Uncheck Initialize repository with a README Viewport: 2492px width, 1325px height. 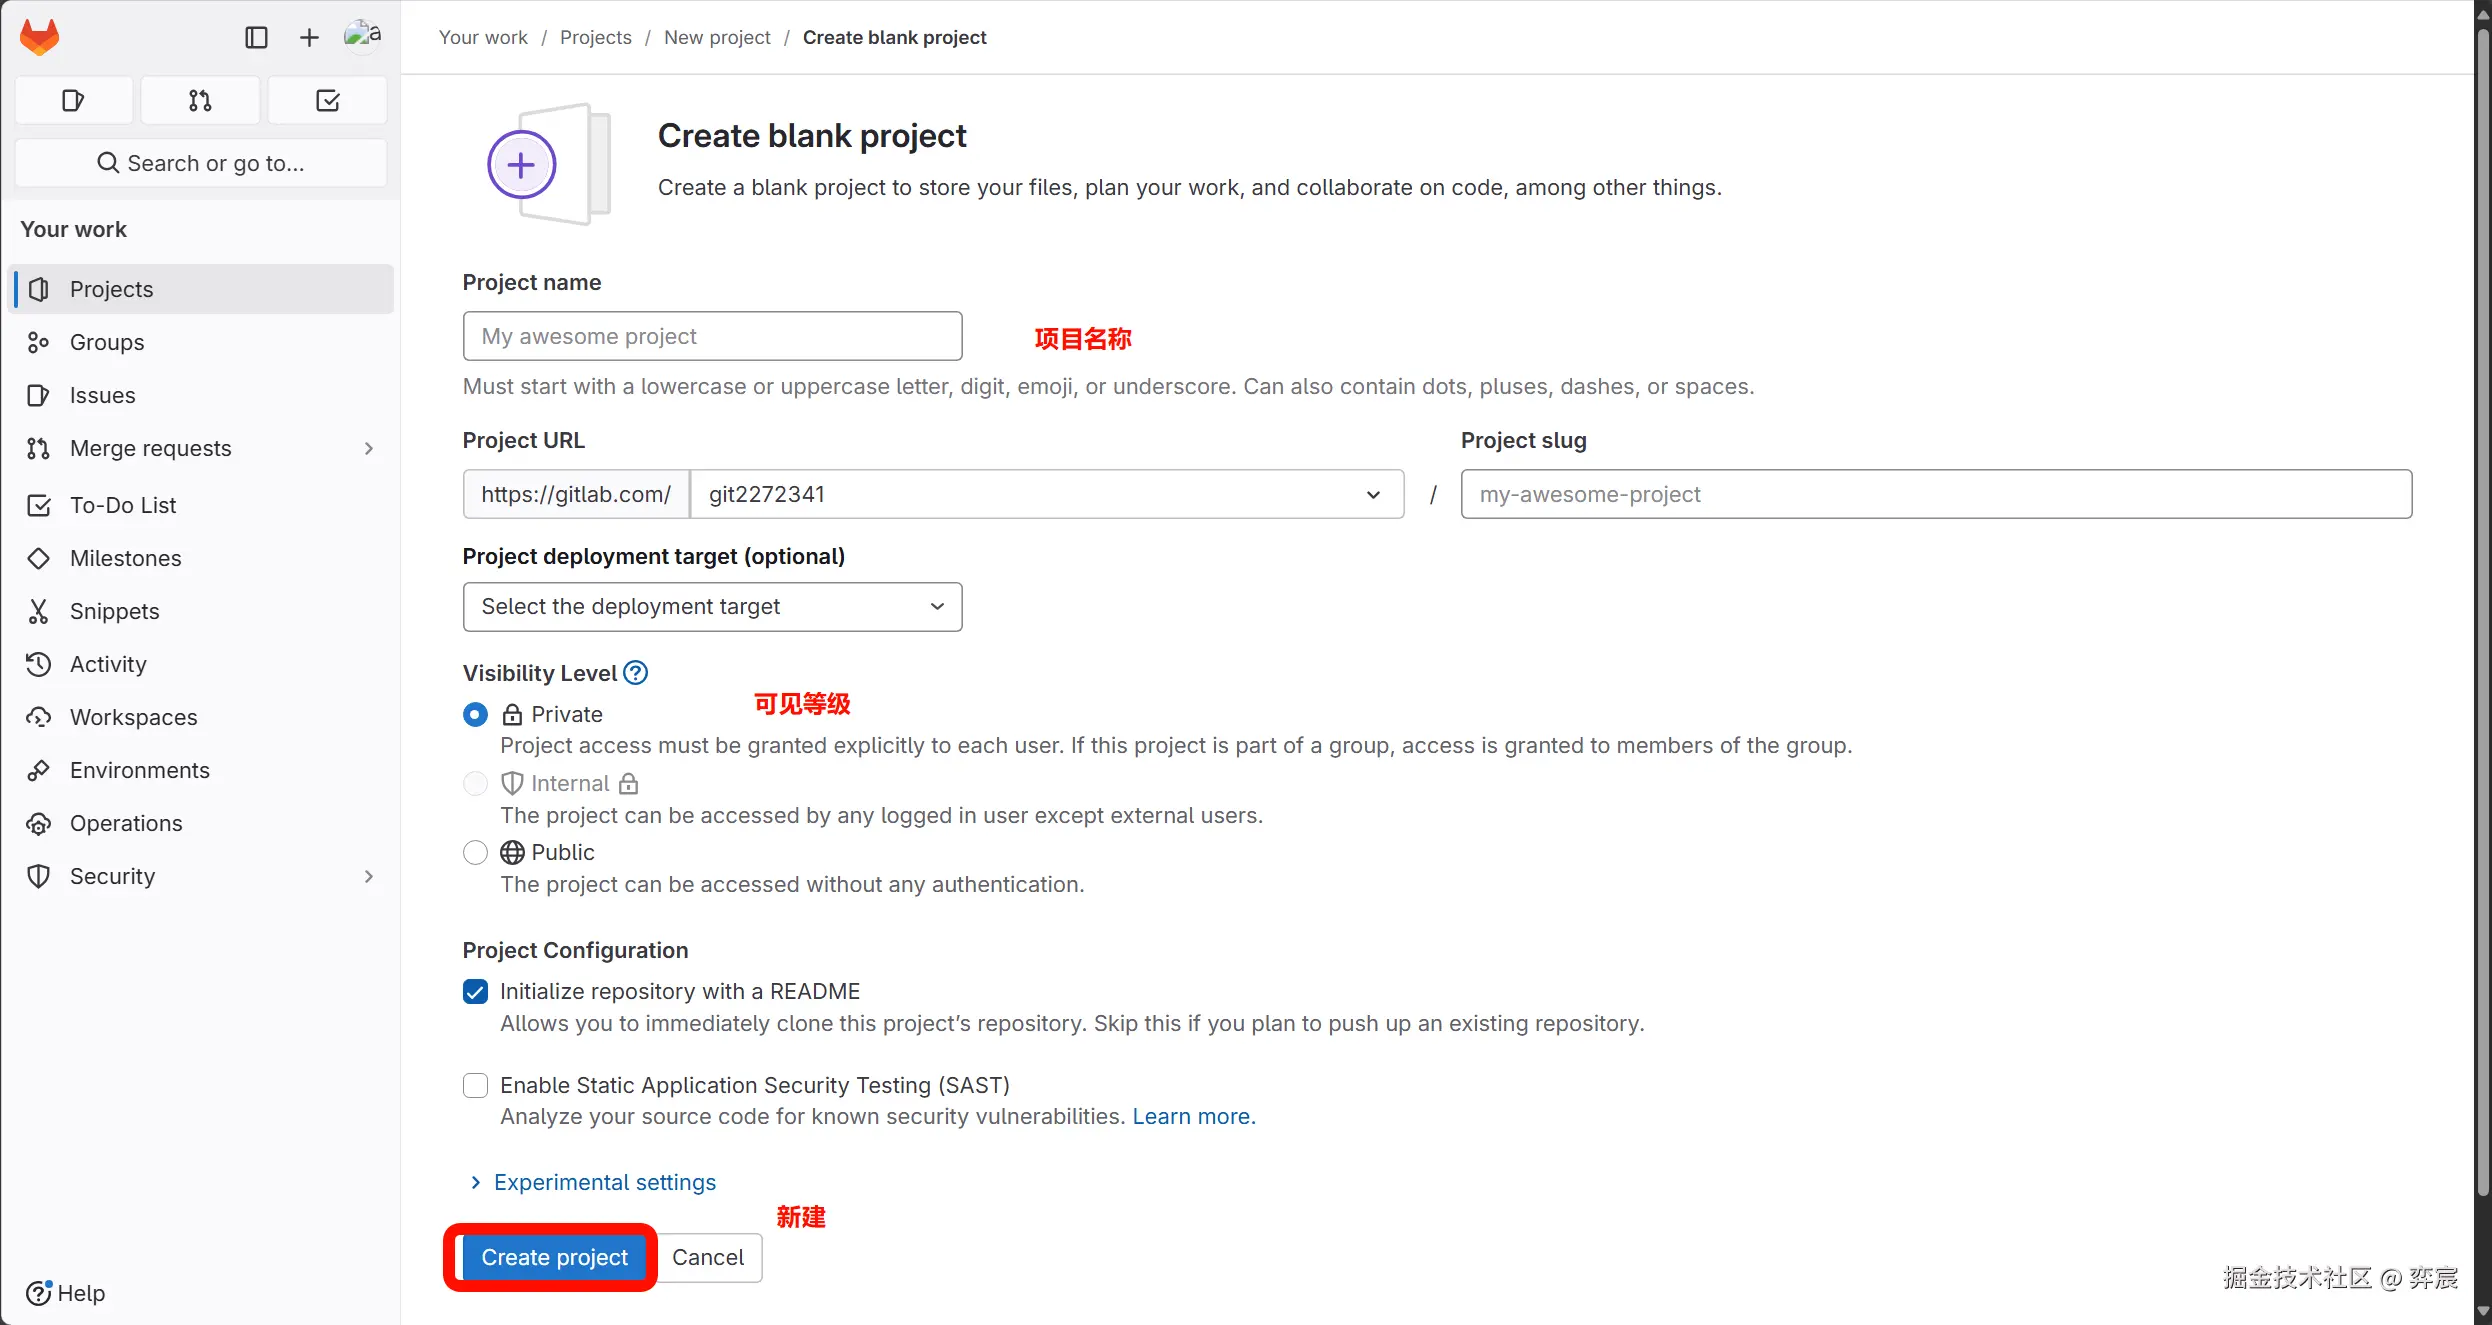tap(475, 991)
